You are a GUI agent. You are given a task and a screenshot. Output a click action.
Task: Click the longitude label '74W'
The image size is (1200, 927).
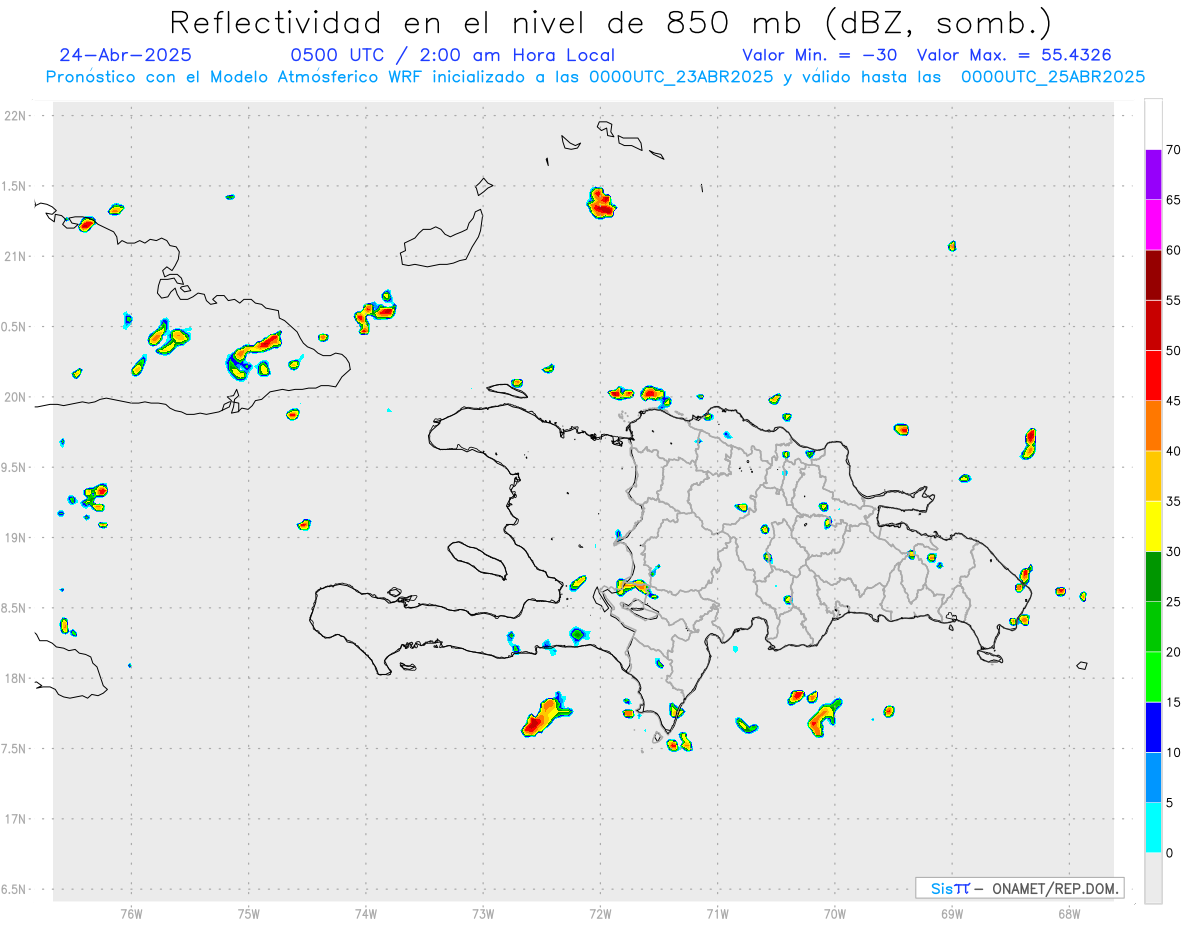[x=366, y=913]
